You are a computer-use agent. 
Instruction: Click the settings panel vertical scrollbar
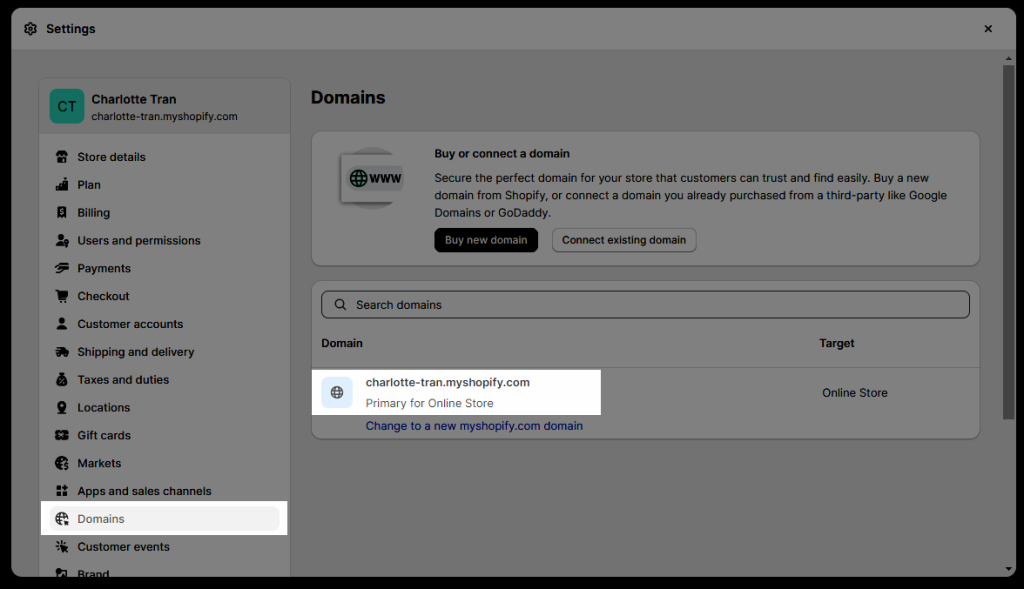[1008, 242]
